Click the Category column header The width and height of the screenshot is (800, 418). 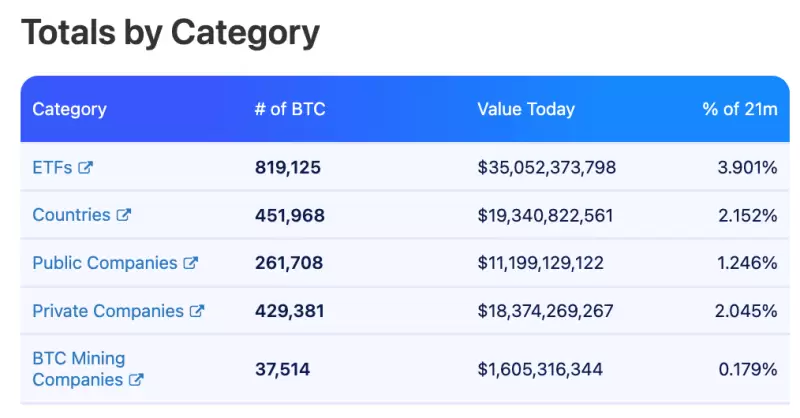click(69, 109)
